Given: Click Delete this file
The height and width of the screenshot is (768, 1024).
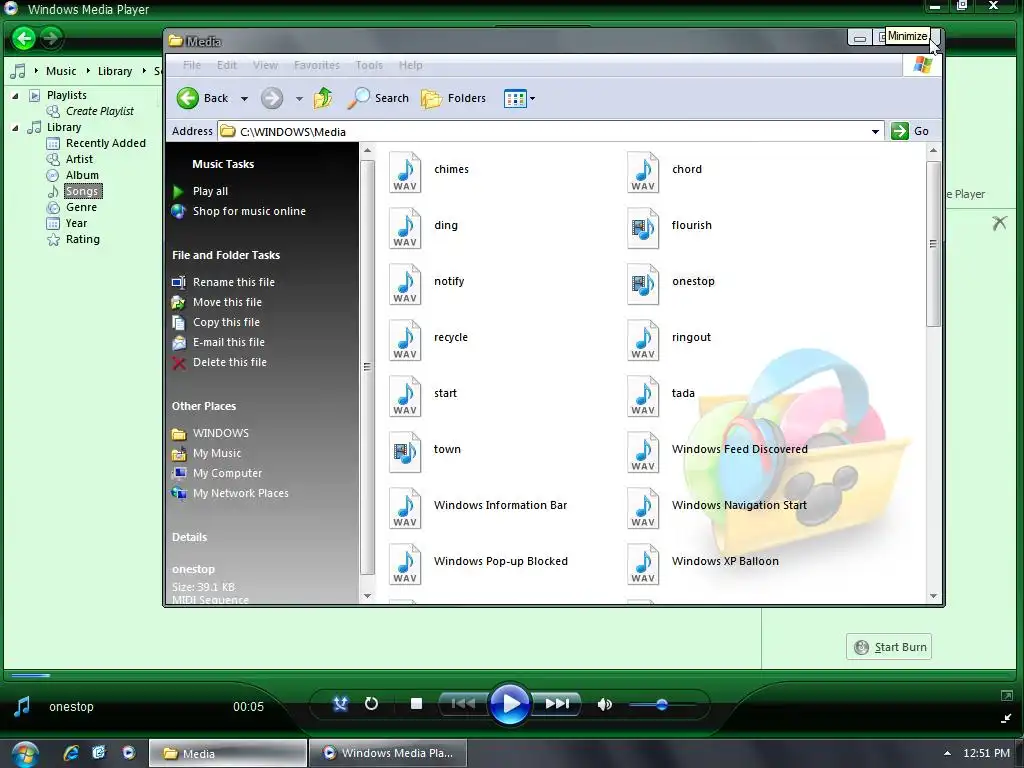Looking at the screenshot, I should (x=219, y=362).
